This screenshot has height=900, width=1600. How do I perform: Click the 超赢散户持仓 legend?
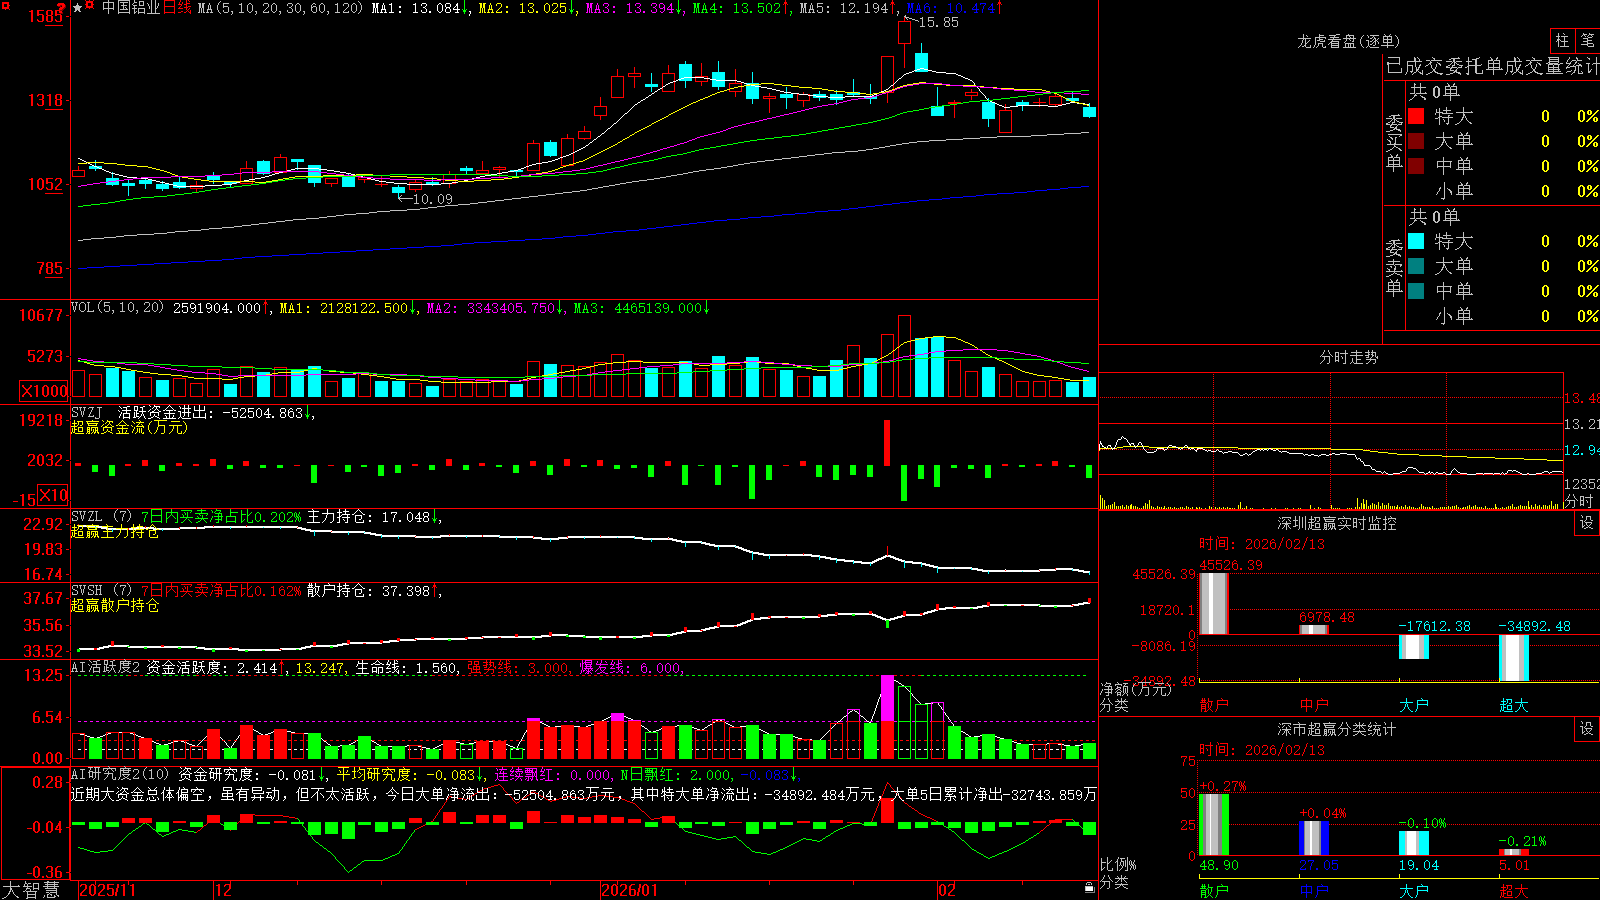click(114, 605)
